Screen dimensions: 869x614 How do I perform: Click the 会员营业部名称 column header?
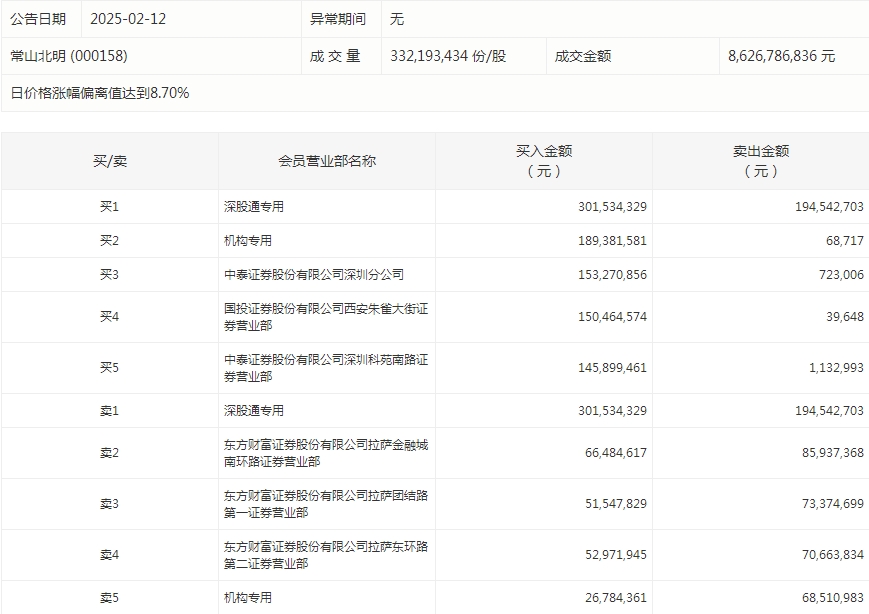coord(326,160)
